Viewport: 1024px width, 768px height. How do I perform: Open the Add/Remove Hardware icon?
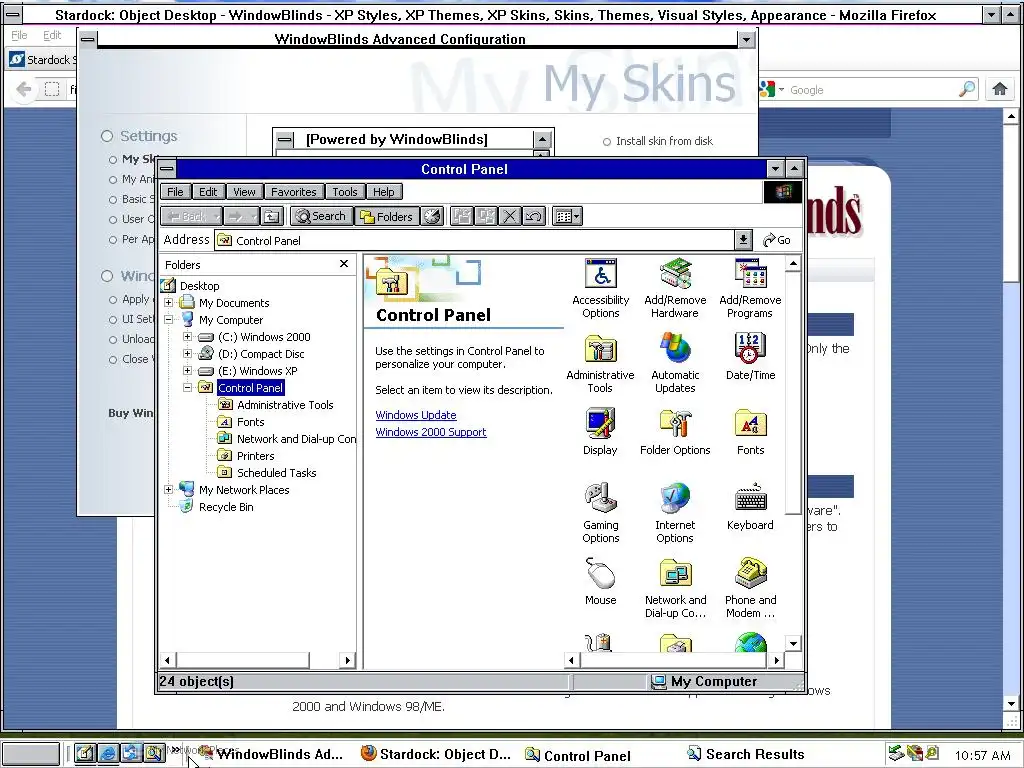click(675, 288)
